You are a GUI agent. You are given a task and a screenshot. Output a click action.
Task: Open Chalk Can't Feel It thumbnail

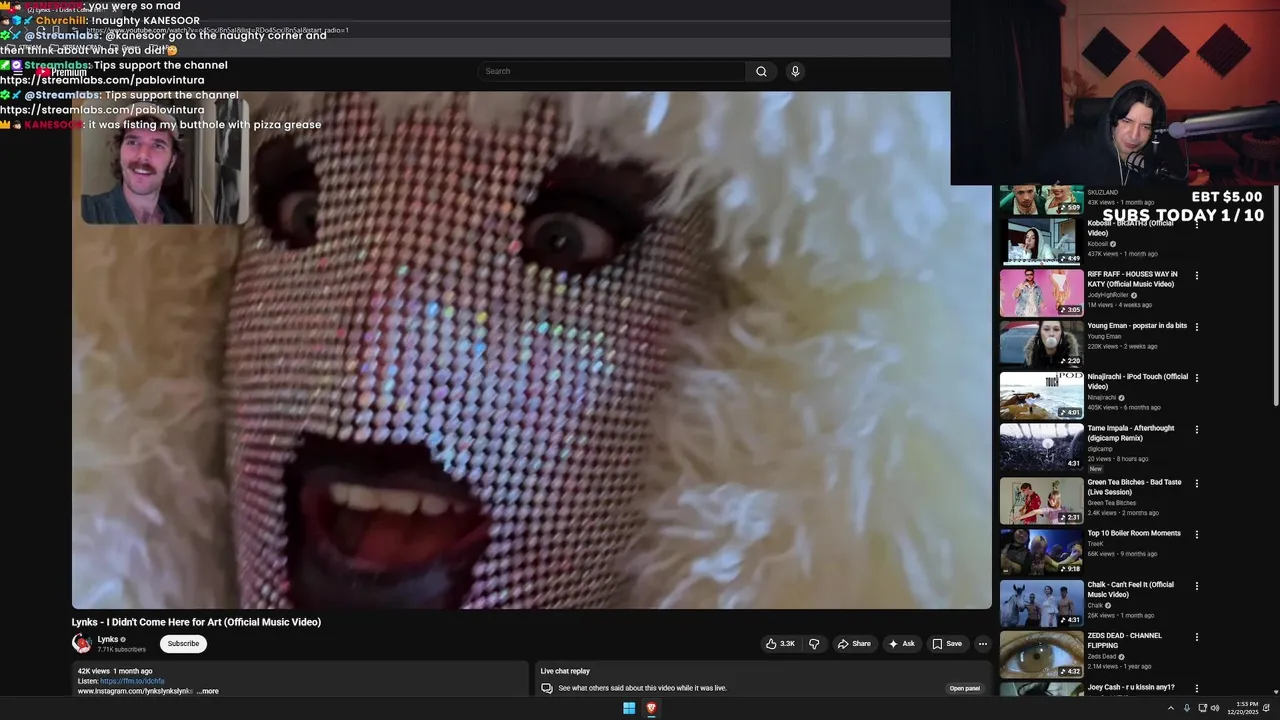coord(1041,604)
